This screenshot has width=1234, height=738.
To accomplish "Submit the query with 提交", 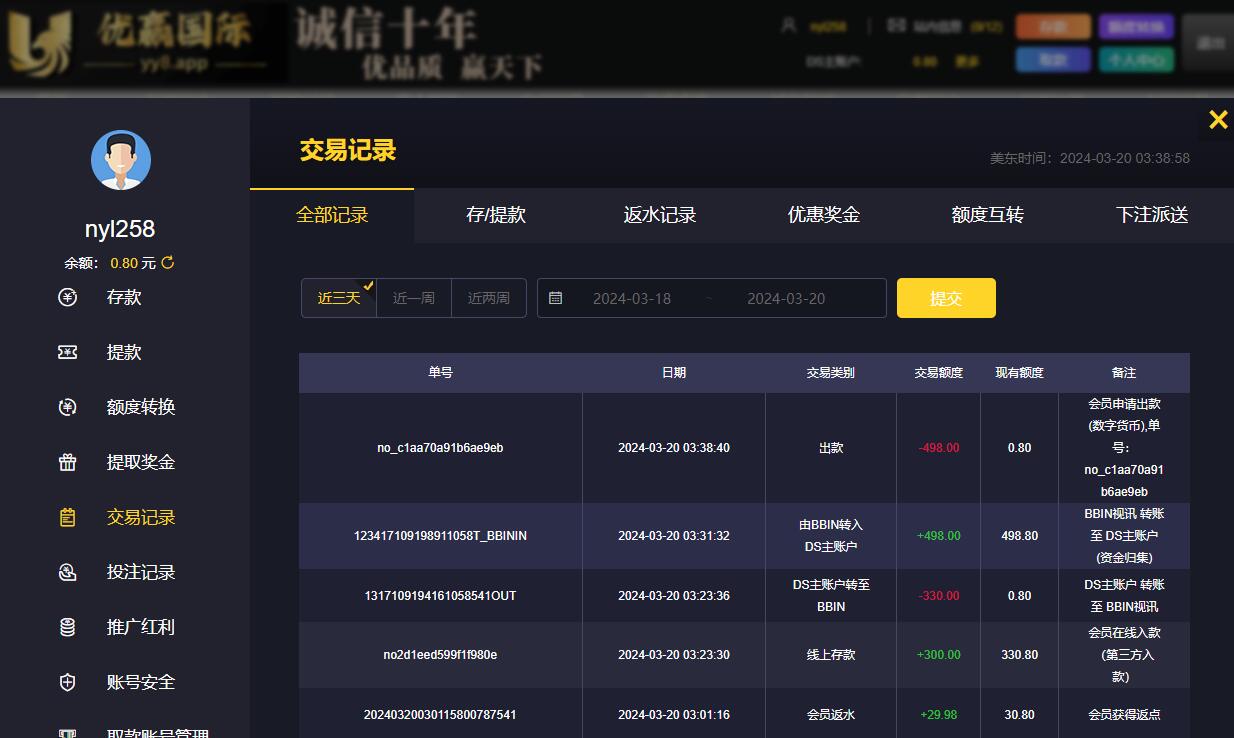I will [946, 298].
